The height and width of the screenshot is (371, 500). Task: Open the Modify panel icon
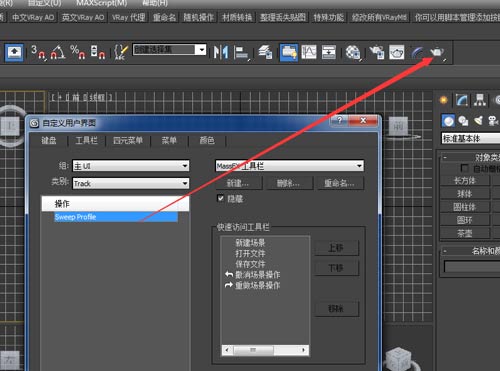point(462,100)
